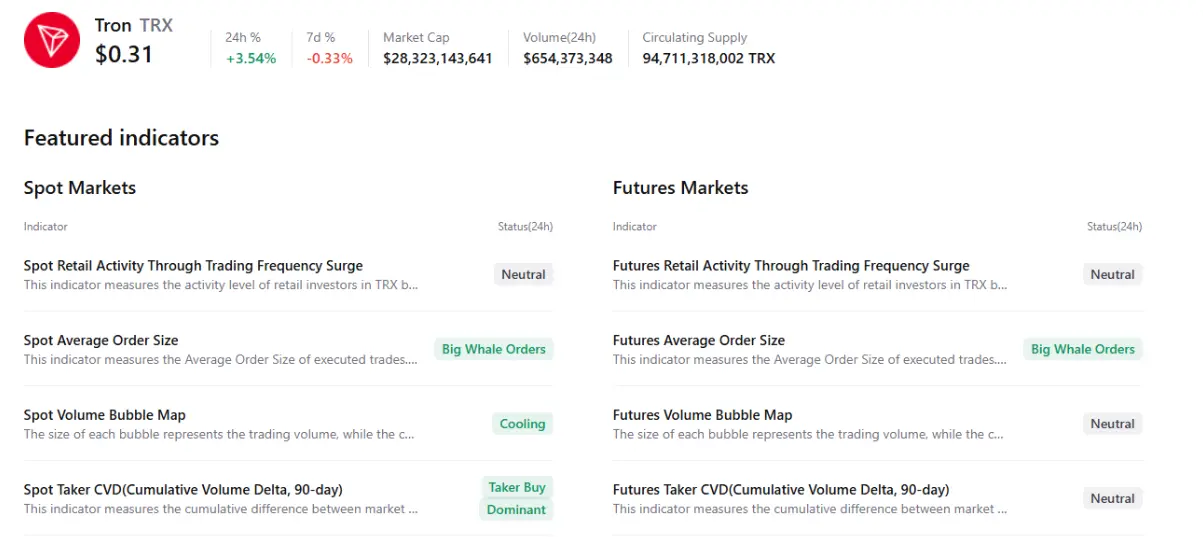1203x541 pixels.
Task: Click Neutral badge for Futures Taker CVD
Action: point(1112,498)
